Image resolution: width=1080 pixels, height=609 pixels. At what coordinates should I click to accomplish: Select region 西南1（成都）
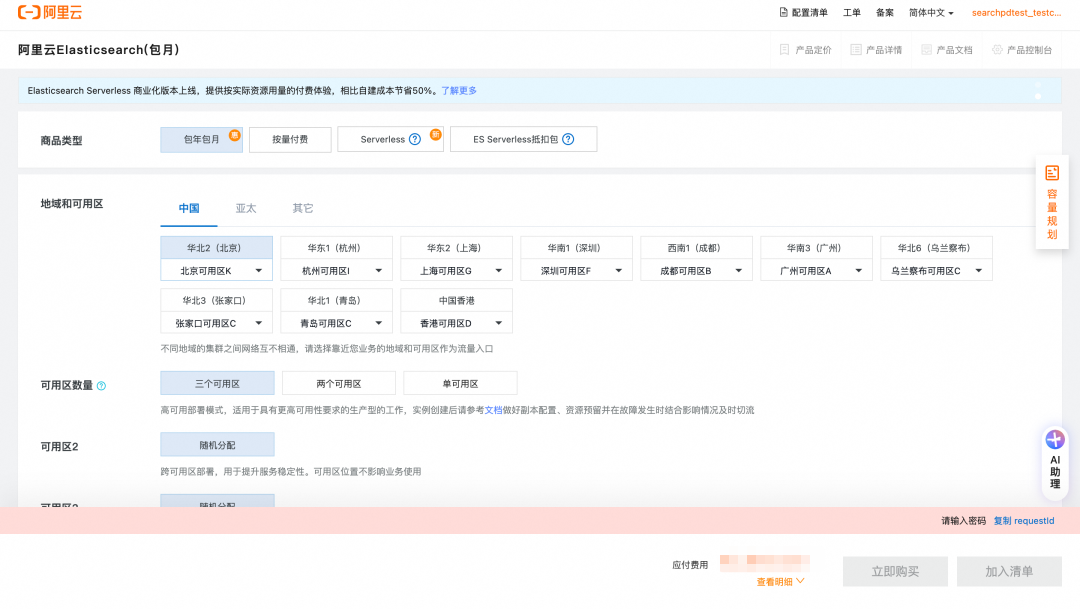[696, 248]
